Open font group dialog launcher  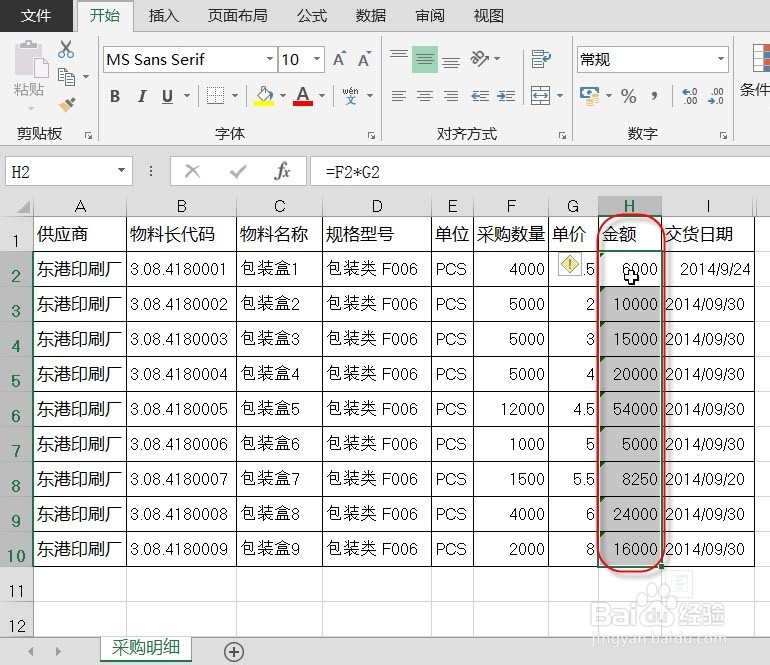(371, 136)
